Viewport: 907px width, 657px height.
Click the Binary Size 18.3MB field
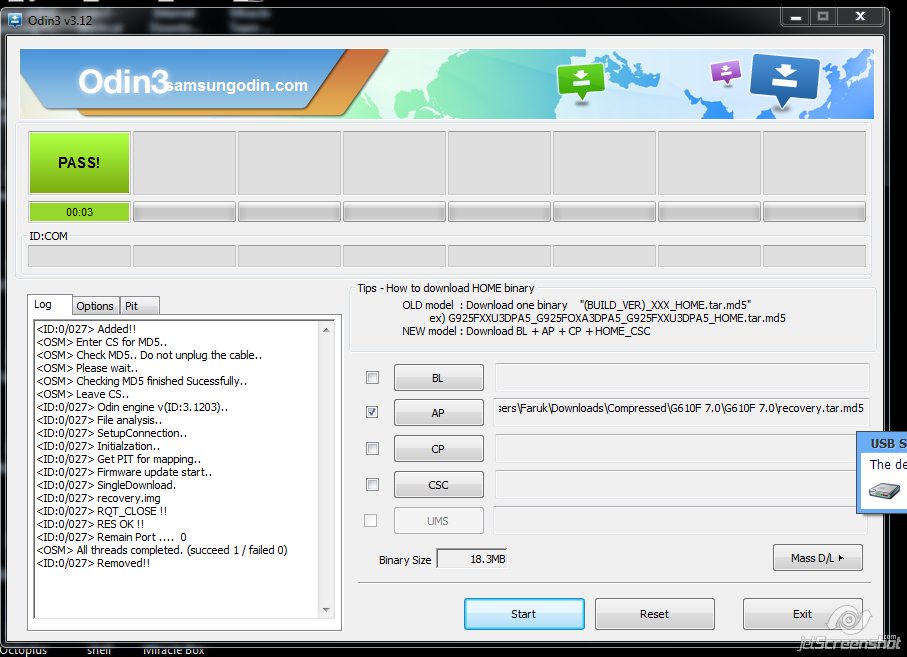pos(472,559)
